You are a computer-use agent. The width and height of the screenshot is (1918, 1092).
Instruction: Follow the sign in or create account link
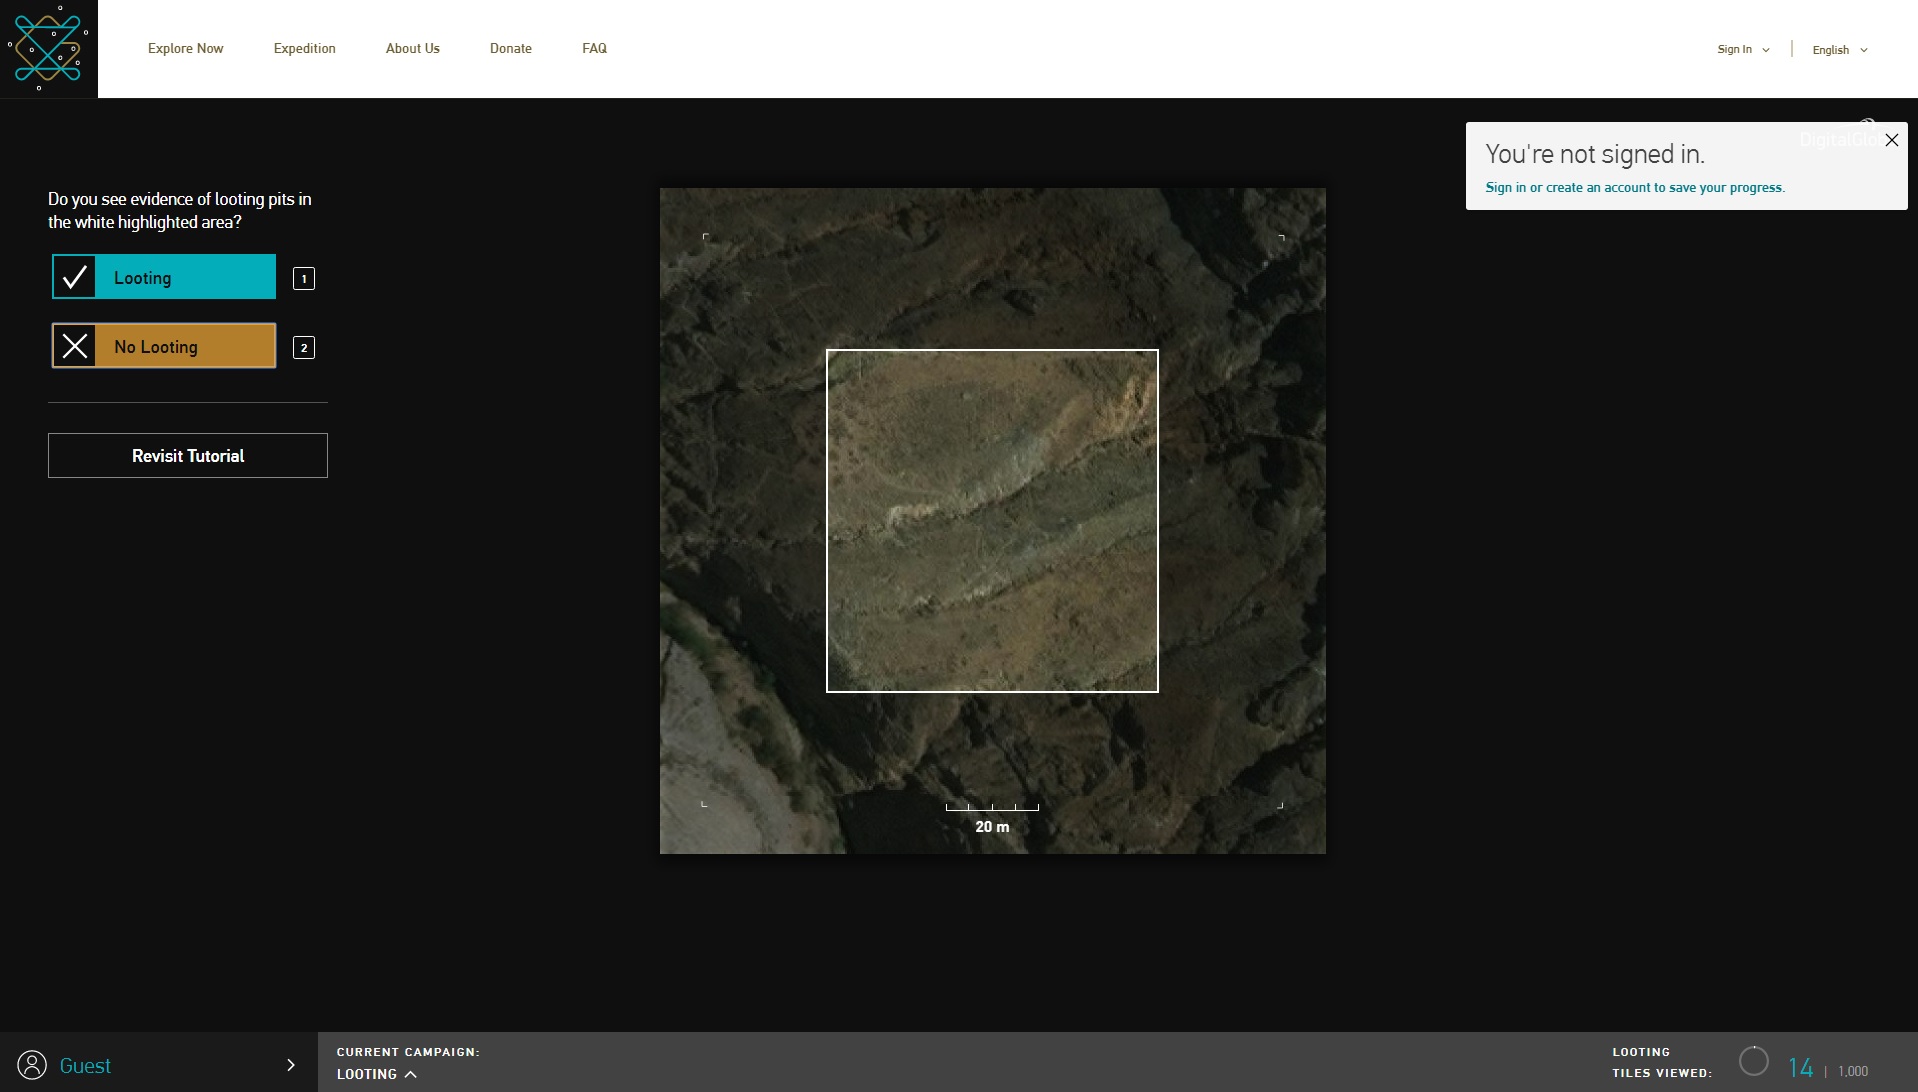click(x=1634, y=187)
